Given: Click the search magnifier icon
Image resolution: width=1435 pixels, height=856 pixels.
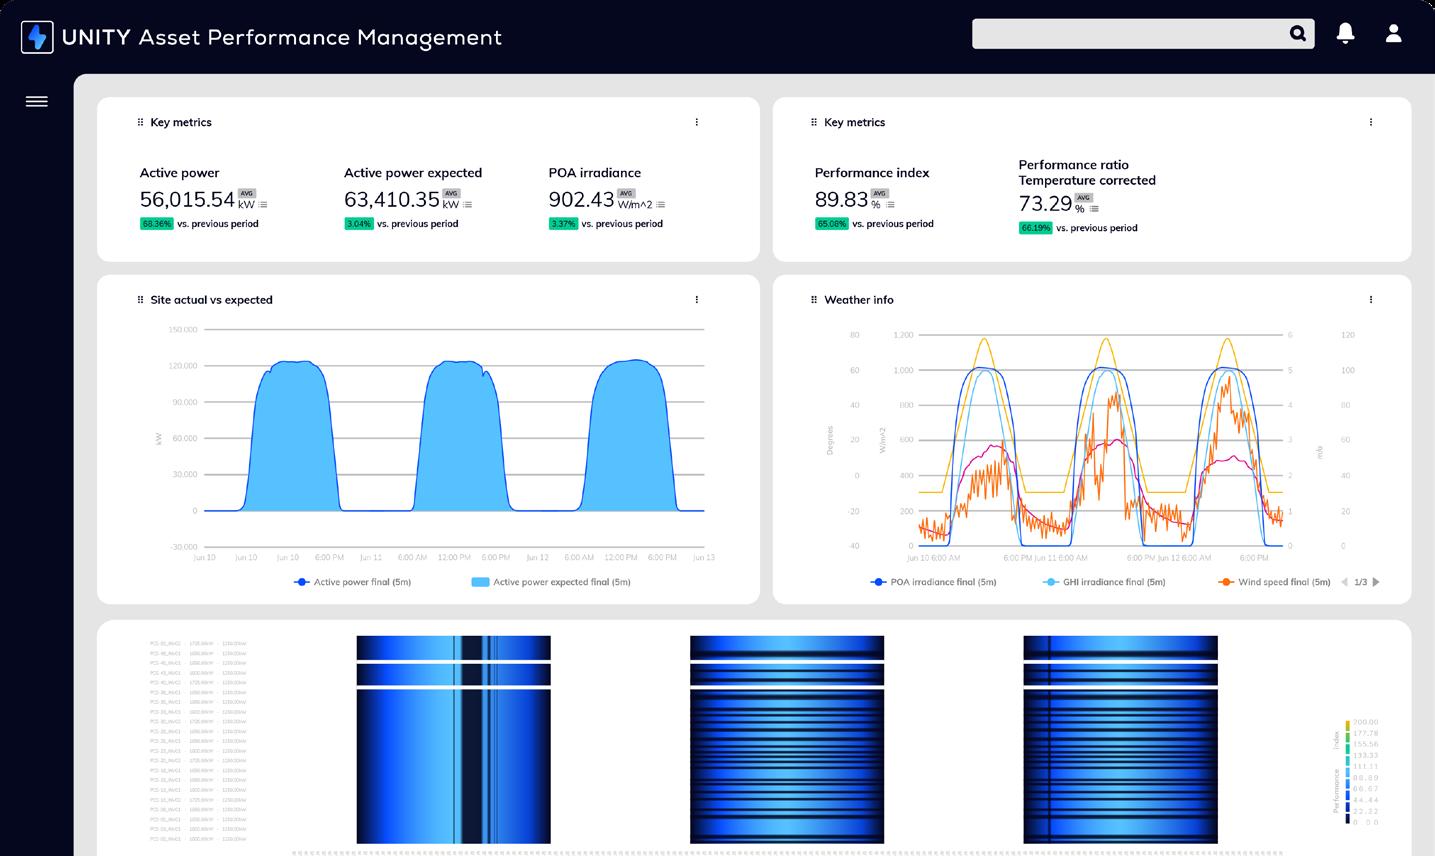Looking at the screenshot, I should click(x=1298, y=34).
